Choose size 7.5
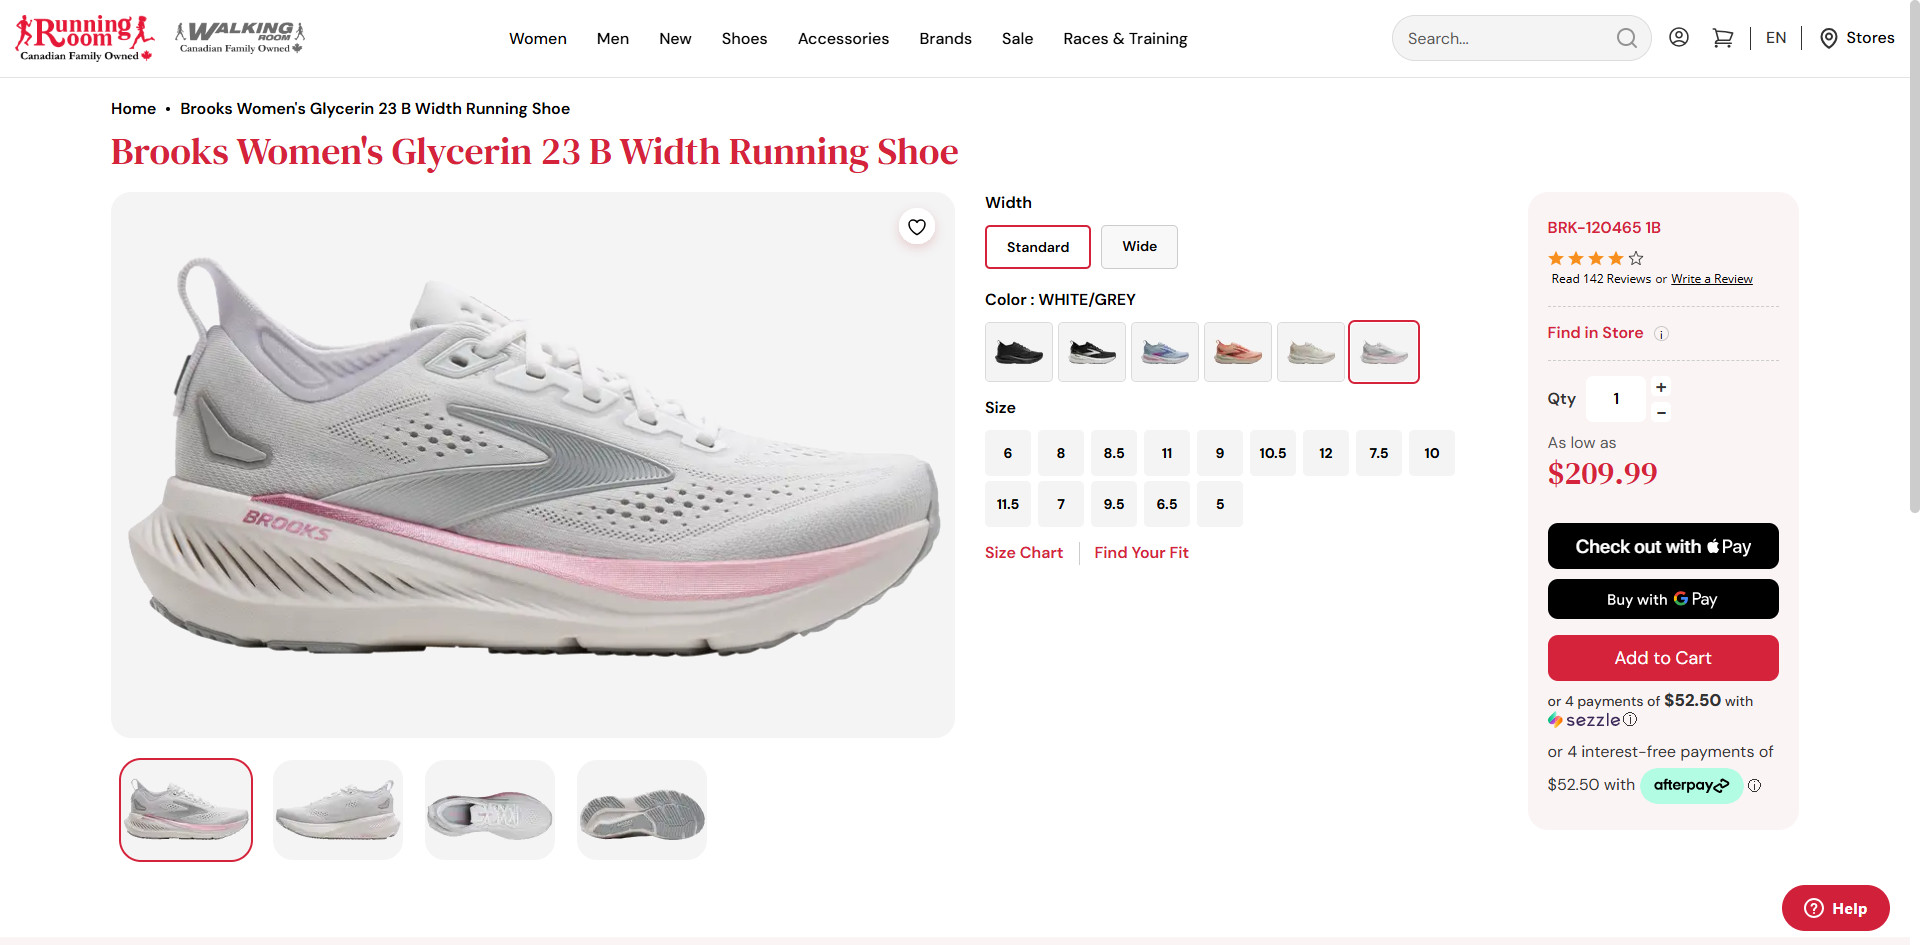 point(1379,453)
